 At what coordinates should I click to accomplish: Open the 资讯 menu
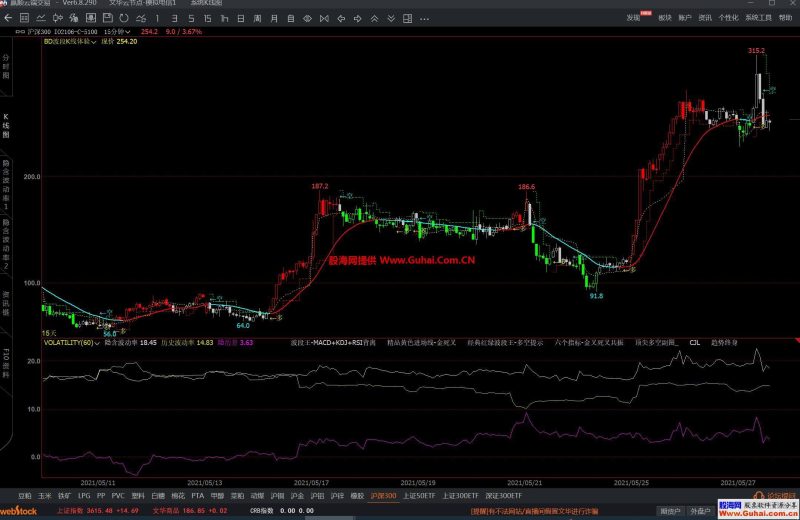[x=705, y=18]
